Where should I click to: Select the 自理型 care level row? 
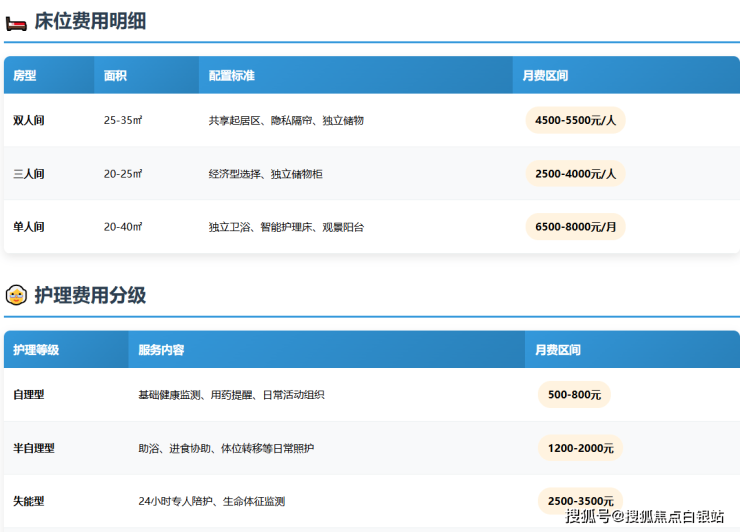tap(29, 395)
